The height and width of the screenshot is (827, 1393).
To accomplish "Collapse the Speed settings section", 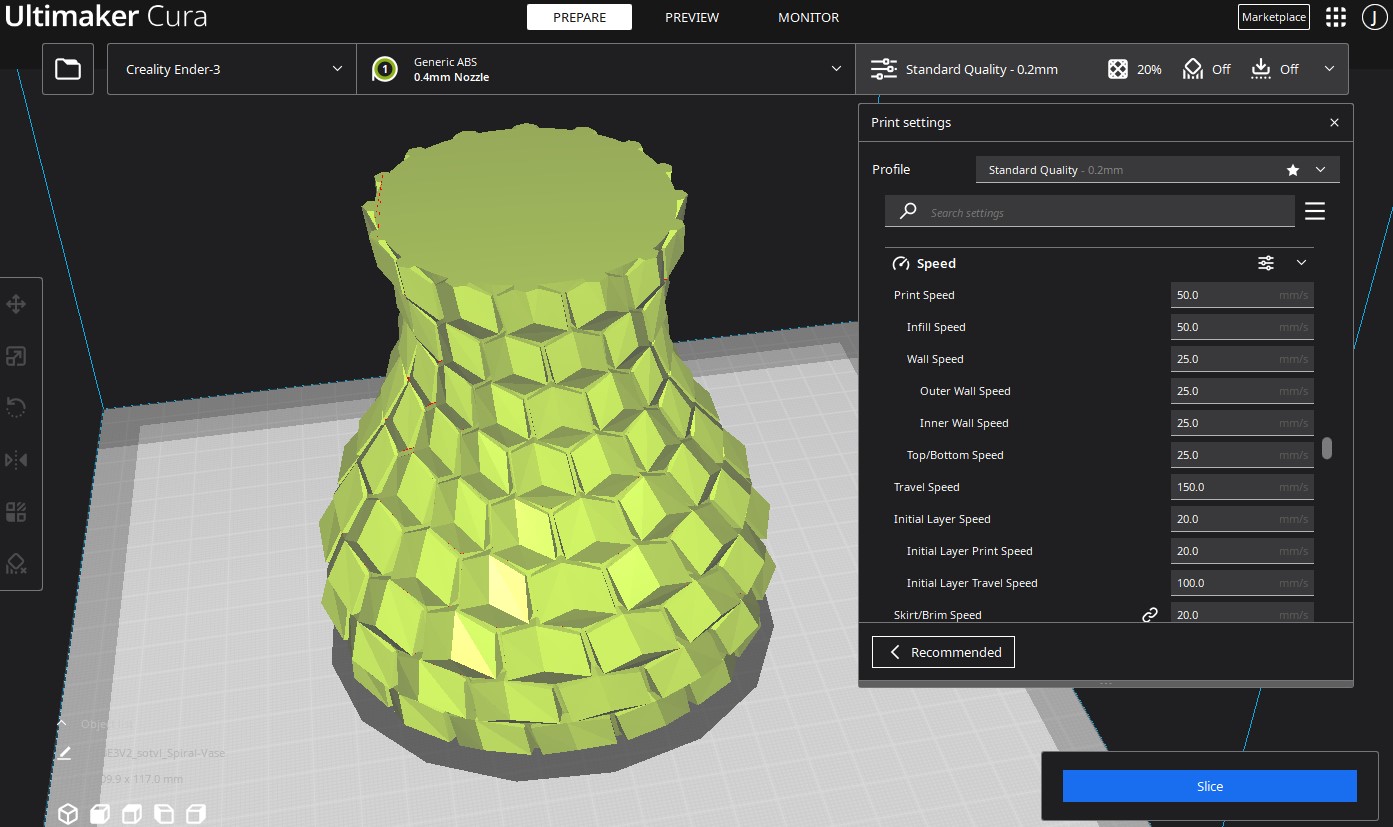I will [x=1301, y=263].
